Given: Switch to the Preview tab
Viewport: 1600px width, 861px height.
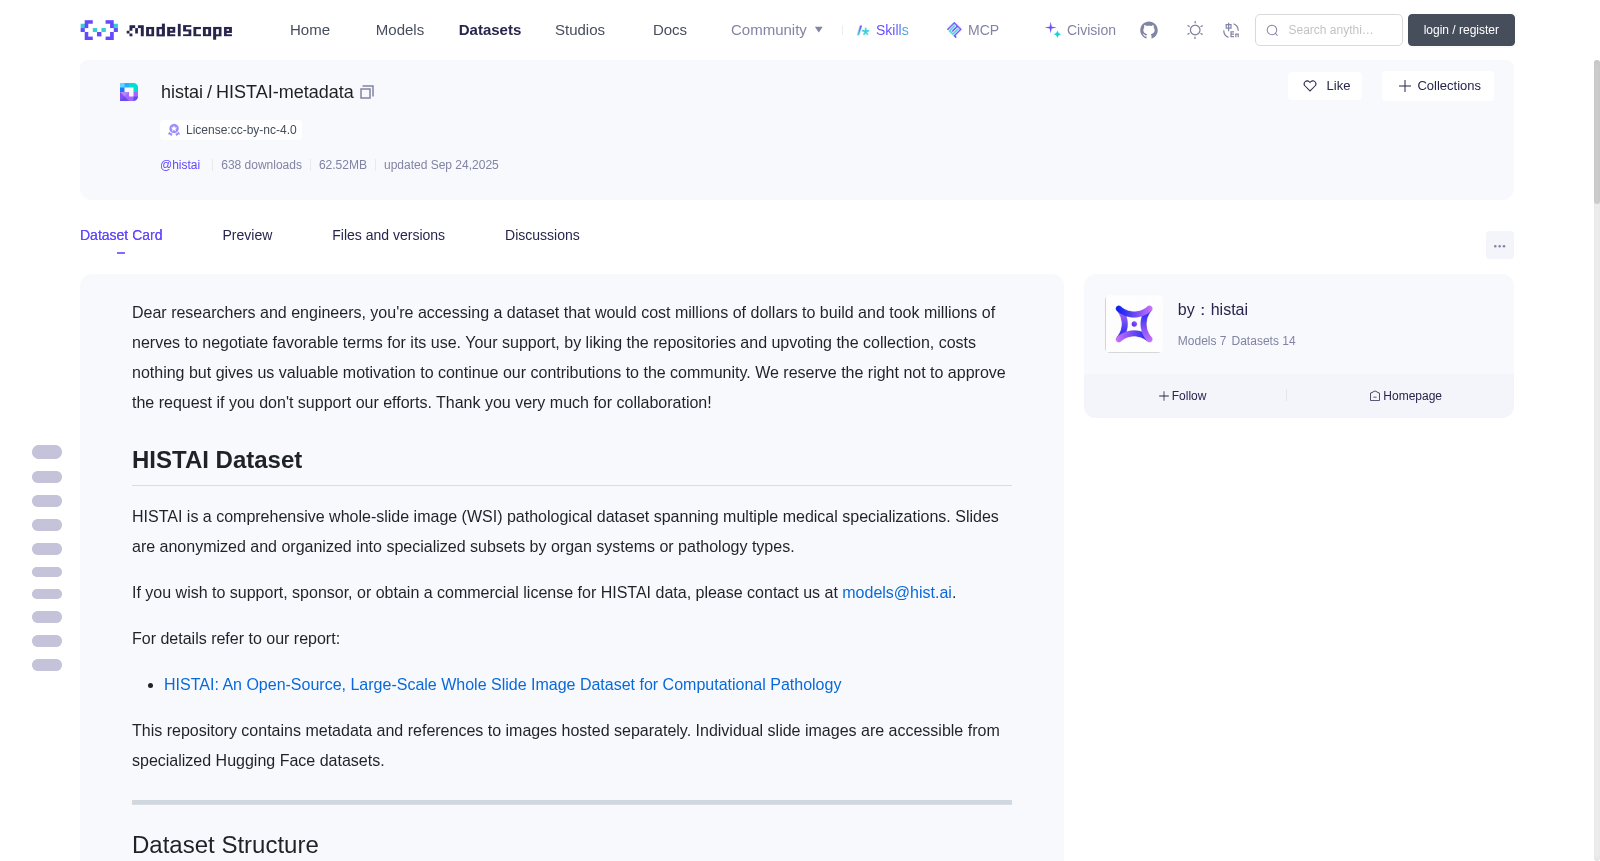Looking at the screenshot, I should tap(247, 235).
